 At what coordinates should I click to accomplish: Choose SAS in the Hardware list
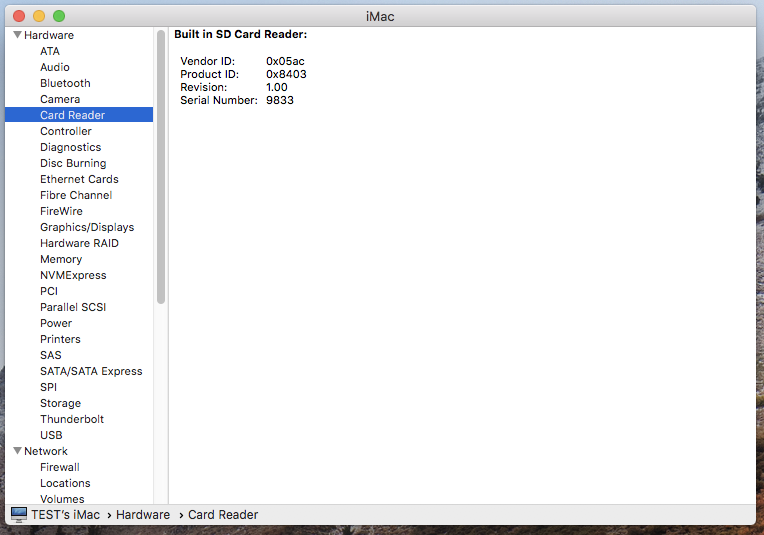point(51,355)
